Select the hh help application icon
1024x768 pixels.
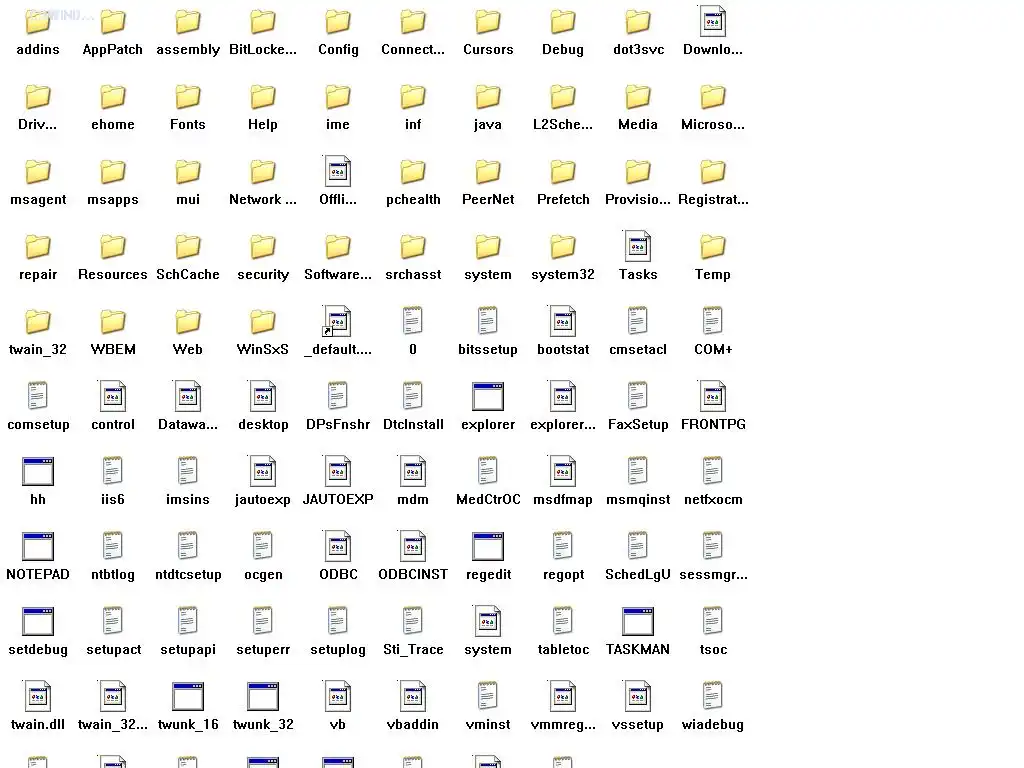tap(38, 472)
